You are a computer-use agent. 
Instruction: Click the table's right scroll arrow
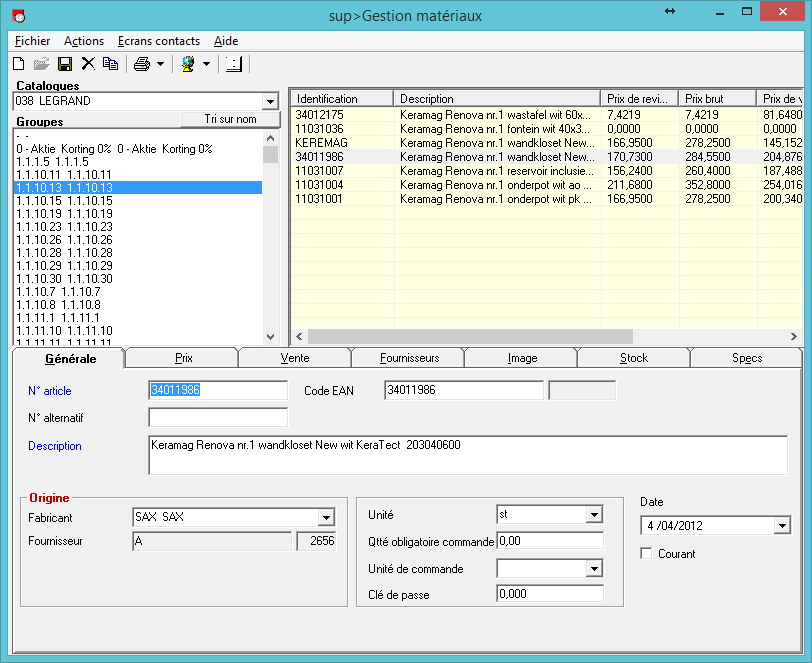pyautogui.click(x=794, y=336)
